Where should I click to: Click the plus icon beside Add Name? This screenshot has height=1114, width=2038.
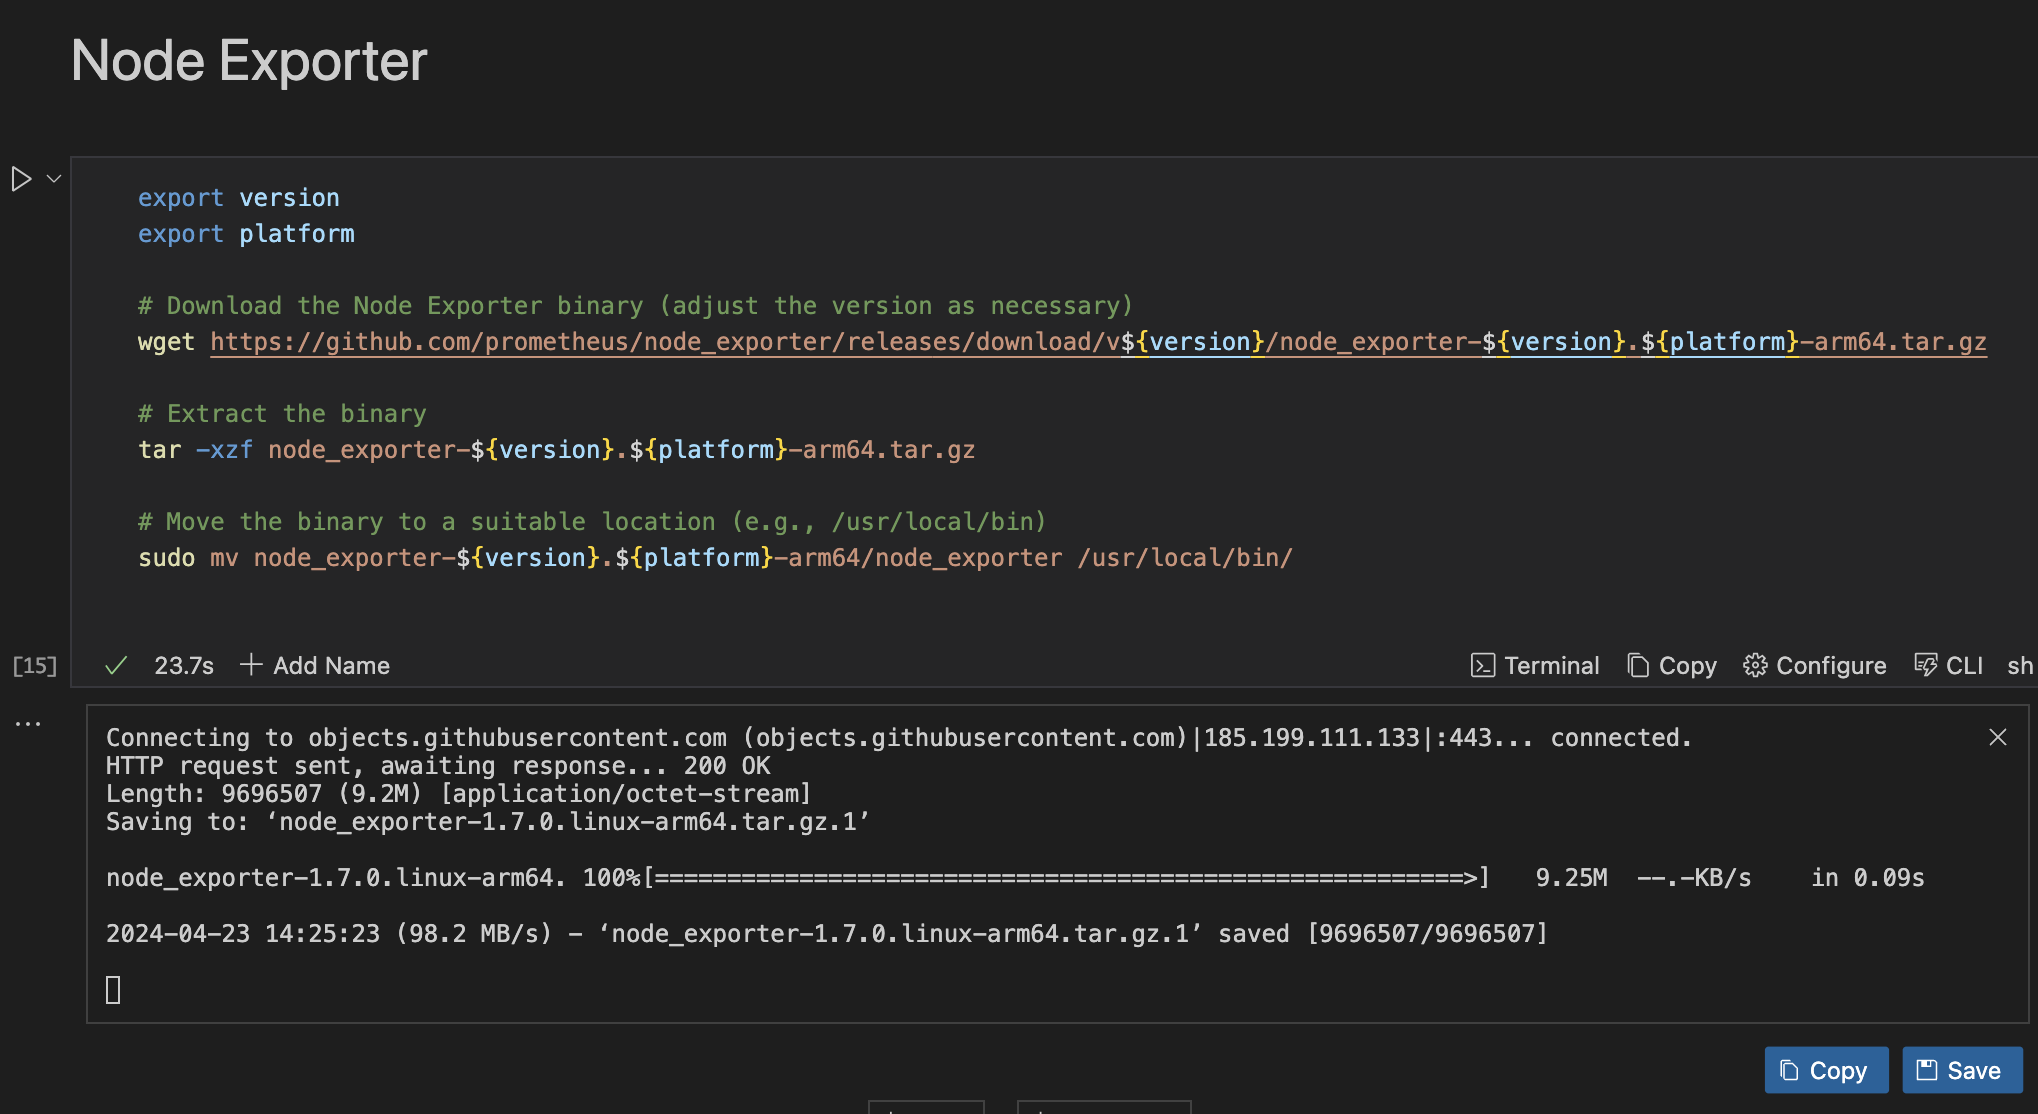pos(251,665)
